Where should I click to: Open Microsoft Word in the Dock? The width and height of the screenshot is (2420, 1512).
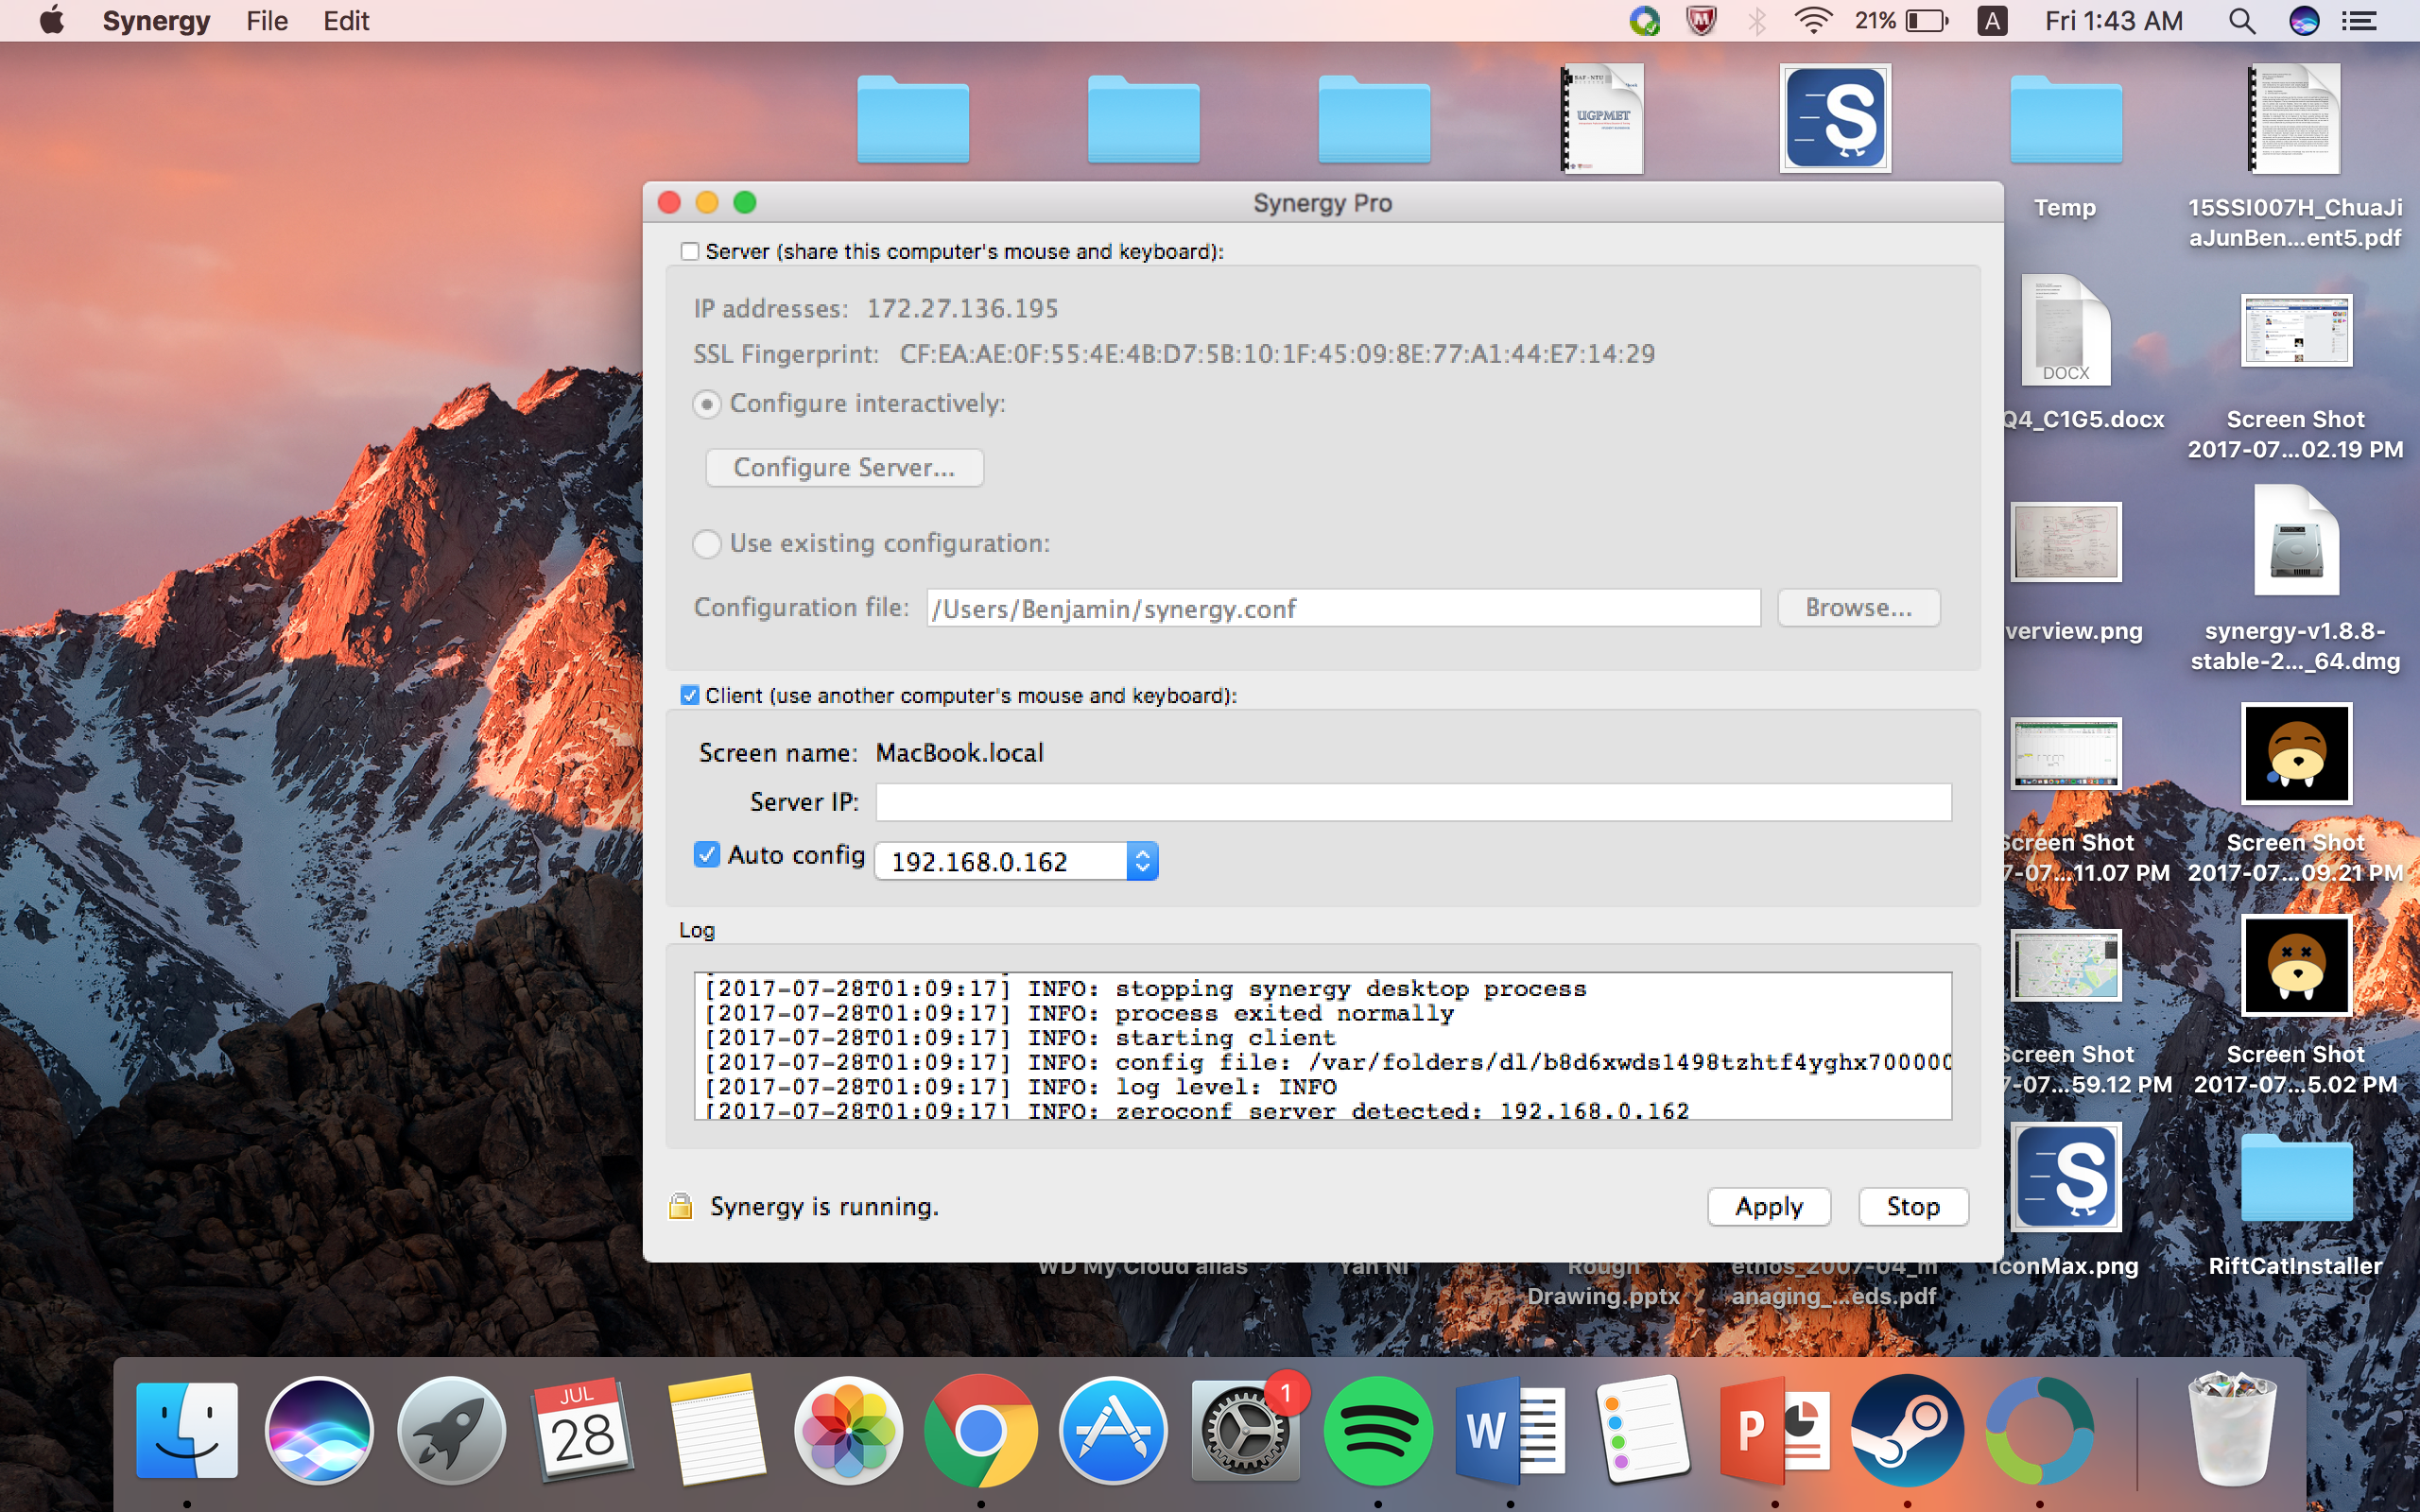pyautogui.click(x=1510, y=1430)
